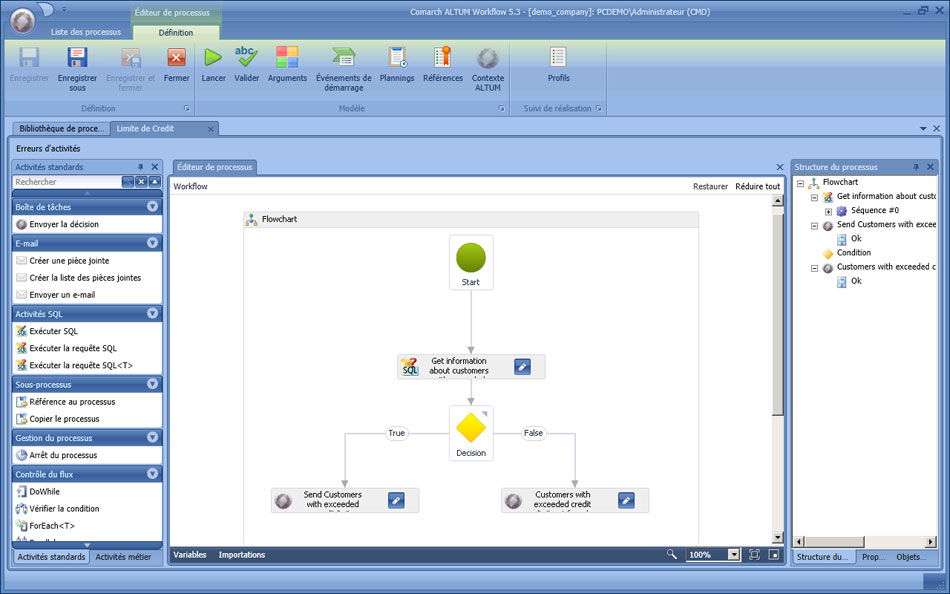Collapse the Activités SQL group
950x594 pixels.
(152, 313)
